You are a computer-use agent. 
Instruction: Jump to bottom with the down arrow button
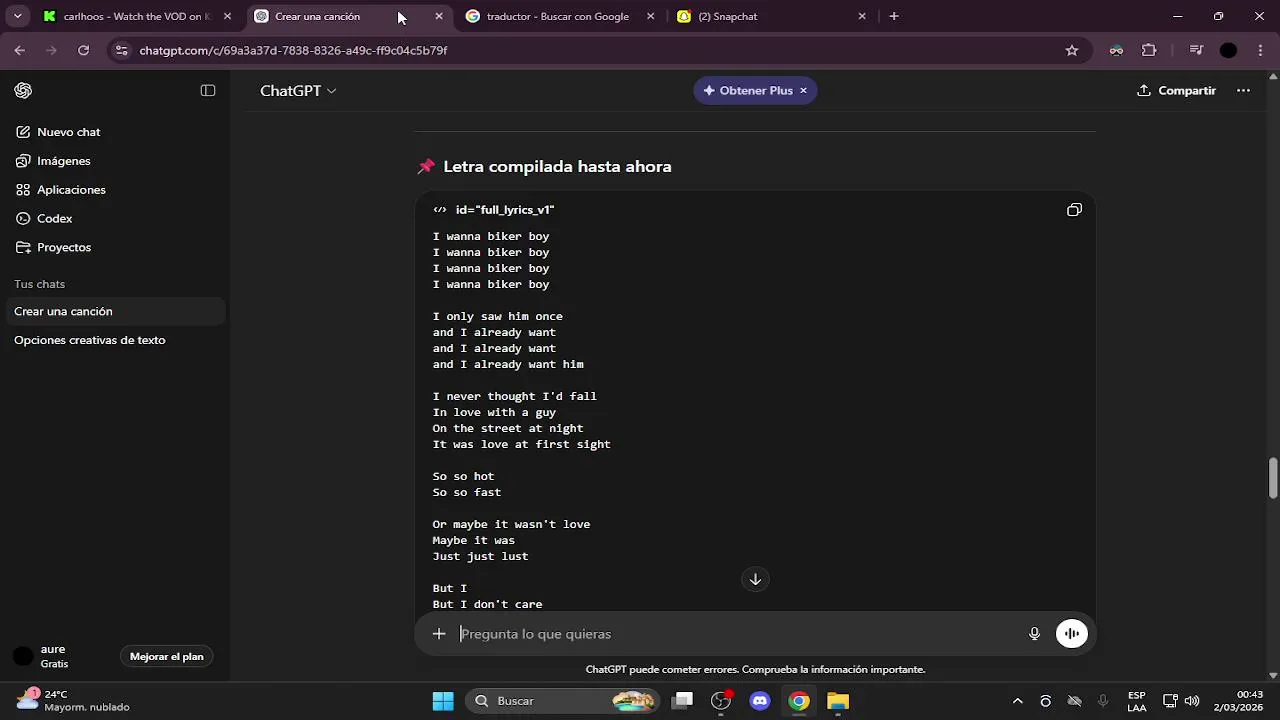pyautogui.click(x=755, y=580)
